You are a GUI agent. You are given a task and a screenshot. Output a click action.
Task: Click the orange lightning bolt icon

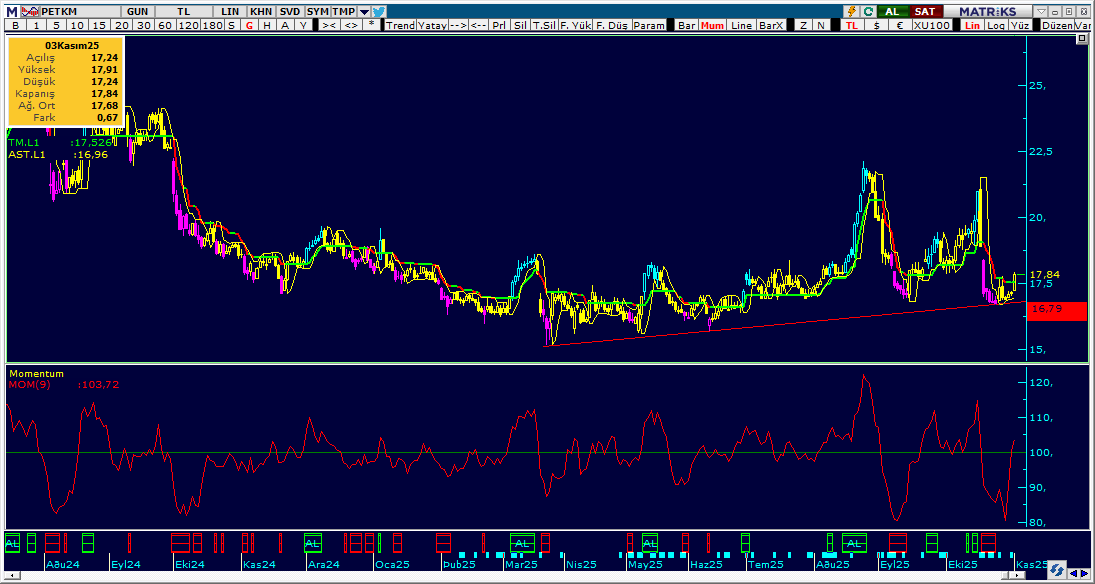tap(851, 11)
